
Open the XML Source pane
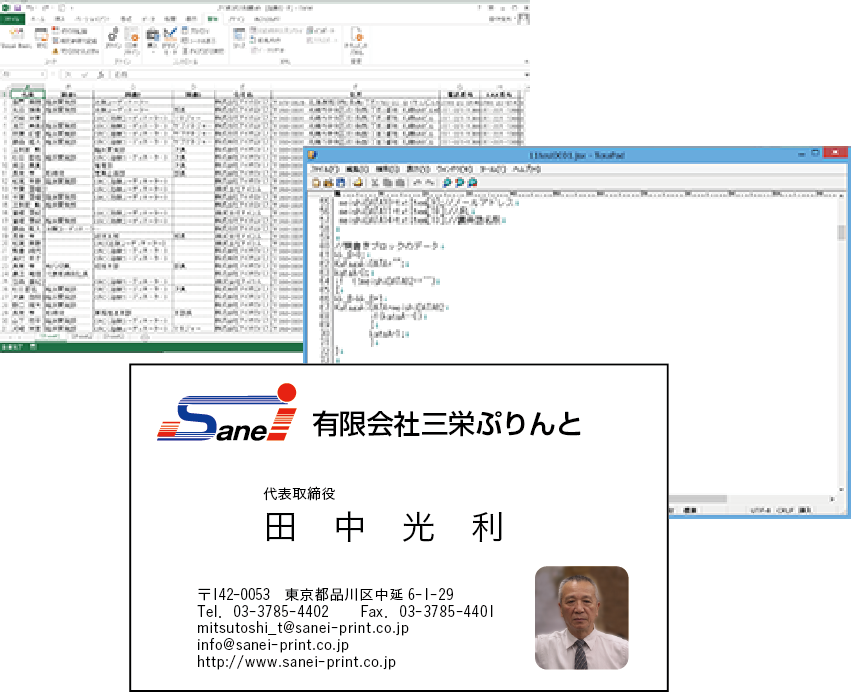click(x=239, y=39)
